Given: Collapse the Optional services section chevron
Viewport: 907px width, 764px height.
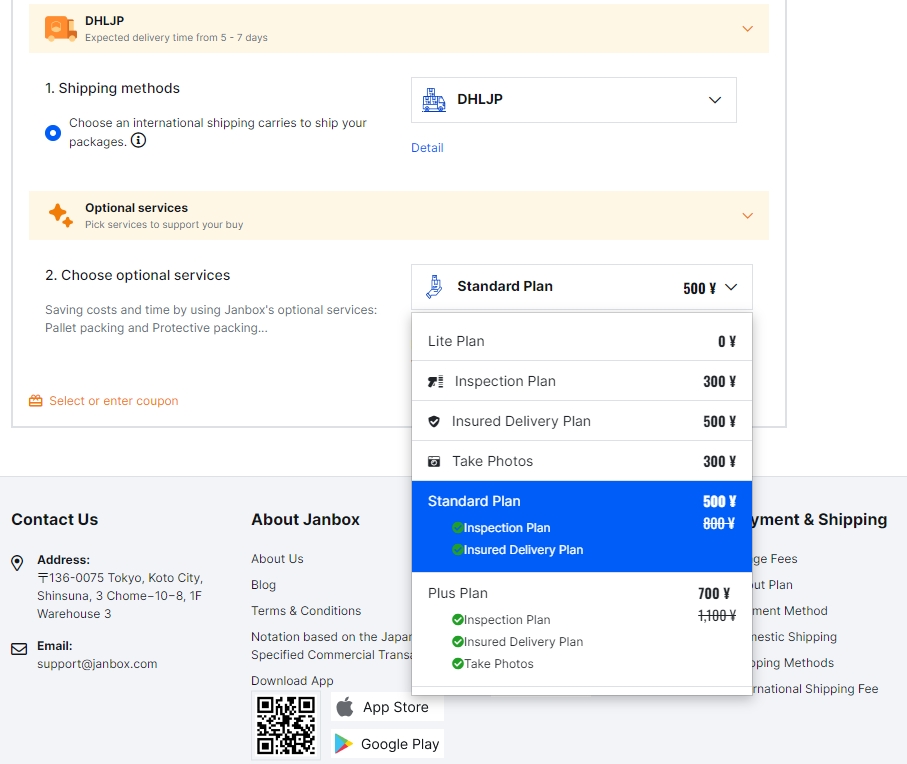Looking at the screenshot, I should [747, 216].
